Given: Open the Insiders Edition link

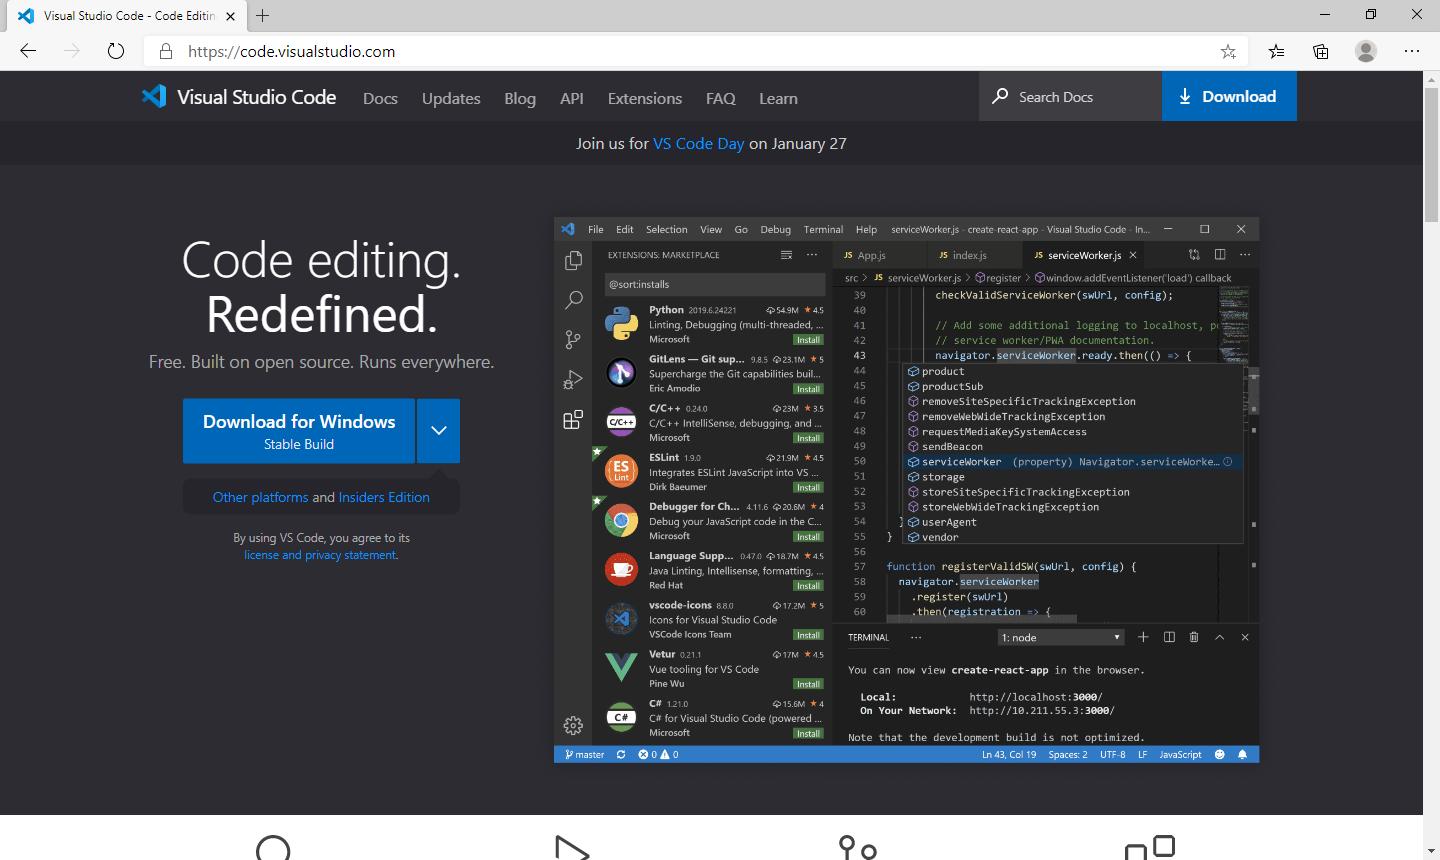Looking at the screenshot, I should coord(384,497).
